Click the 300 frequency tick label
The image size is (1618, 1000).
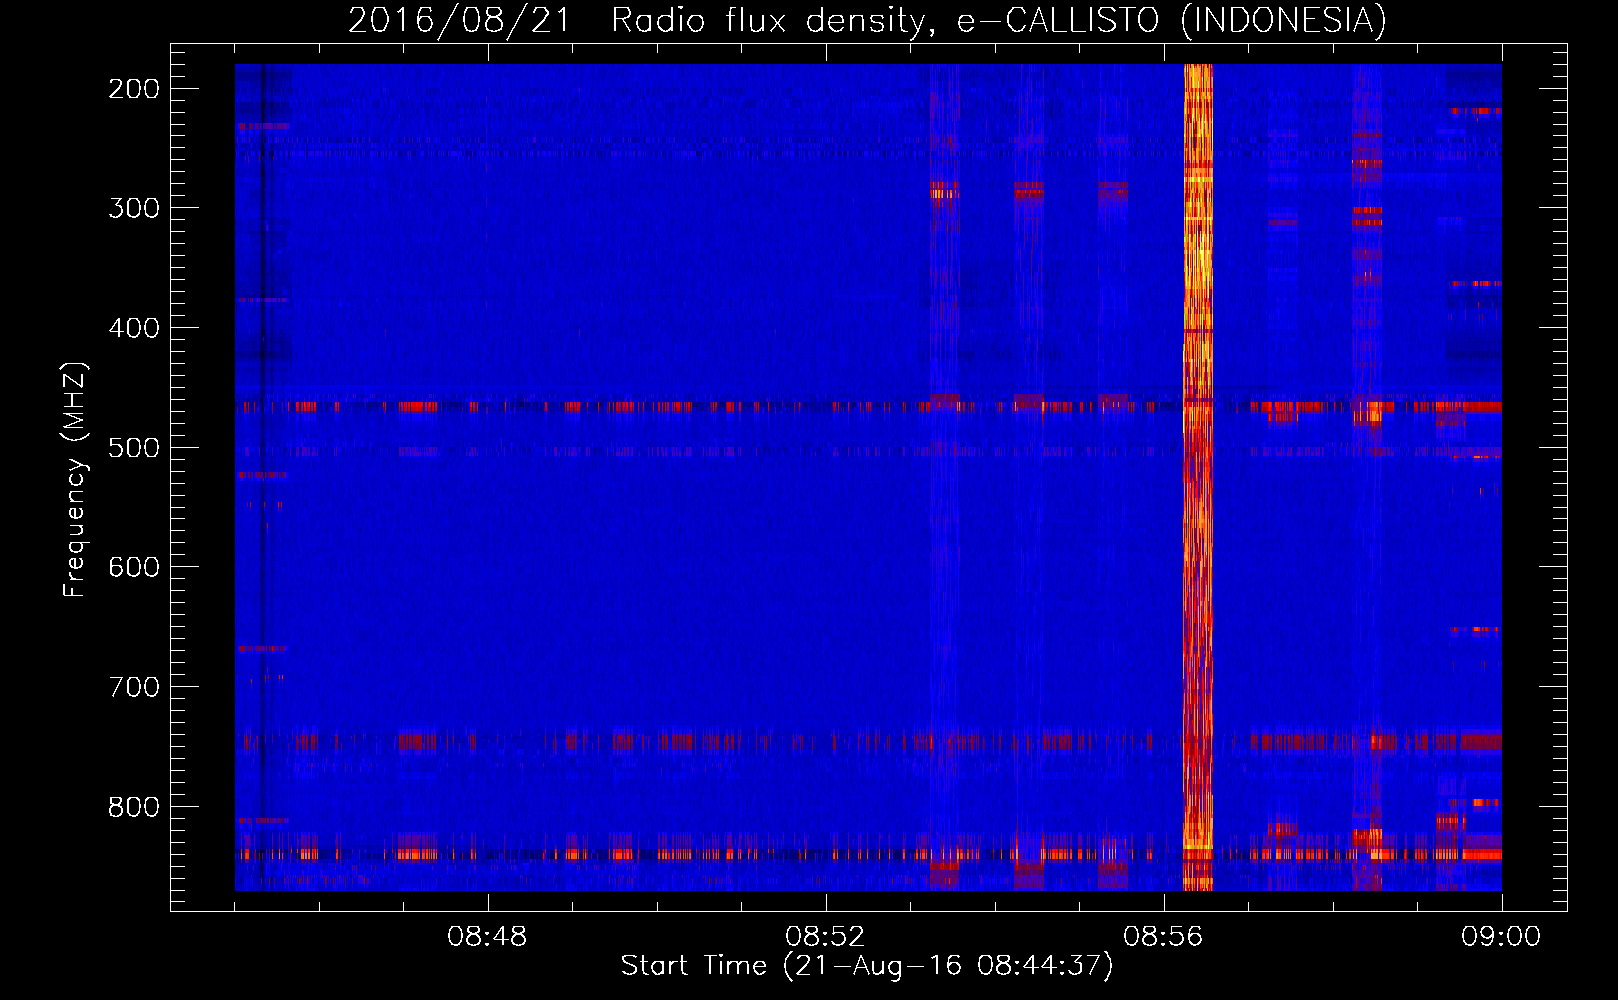(134, 208)
